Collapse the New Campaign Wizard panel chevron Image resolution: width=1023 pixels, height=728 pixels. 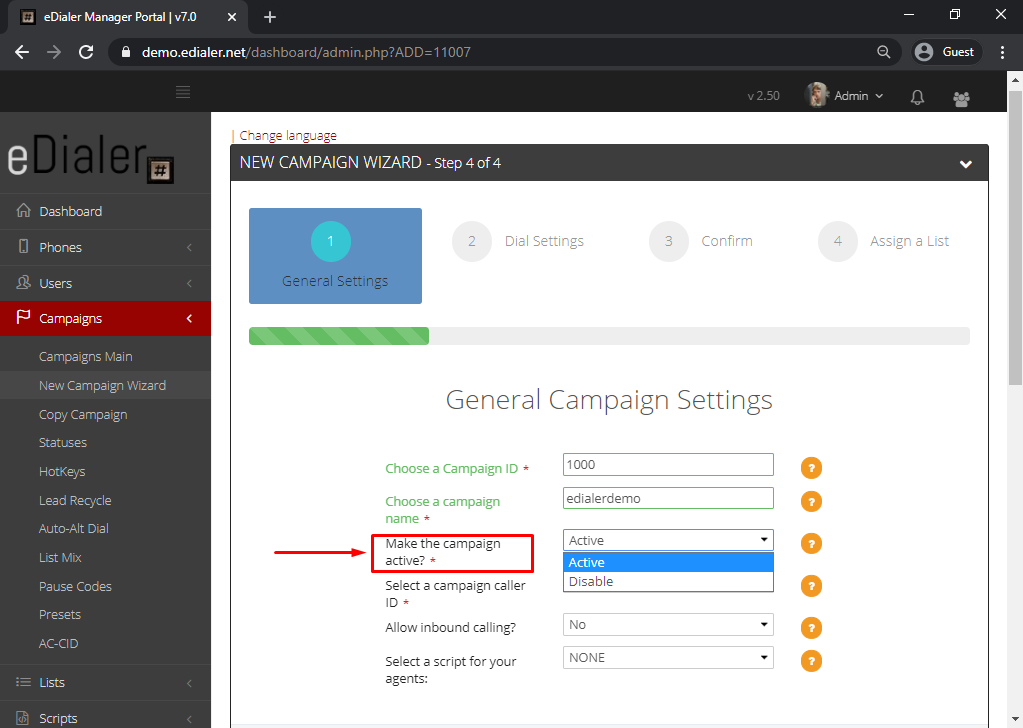[965, 164]
